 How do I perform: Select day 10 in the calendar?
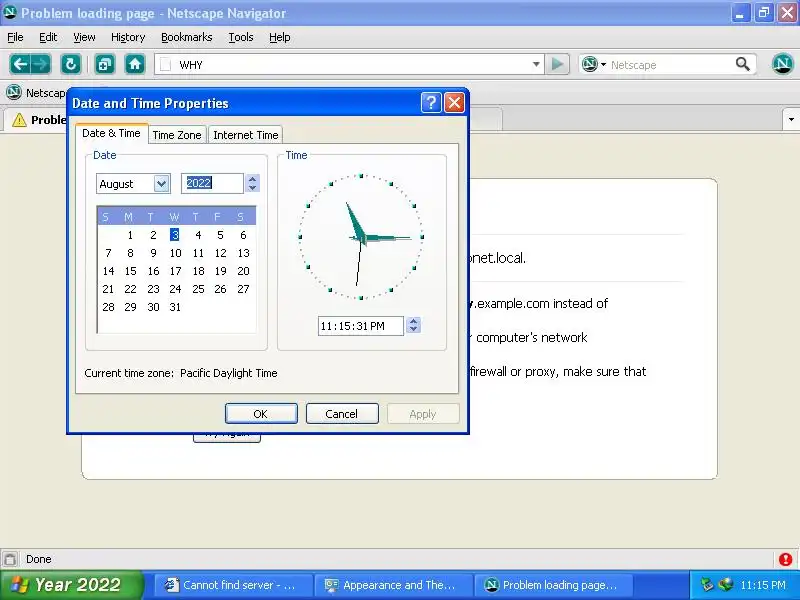pos(176,253)
